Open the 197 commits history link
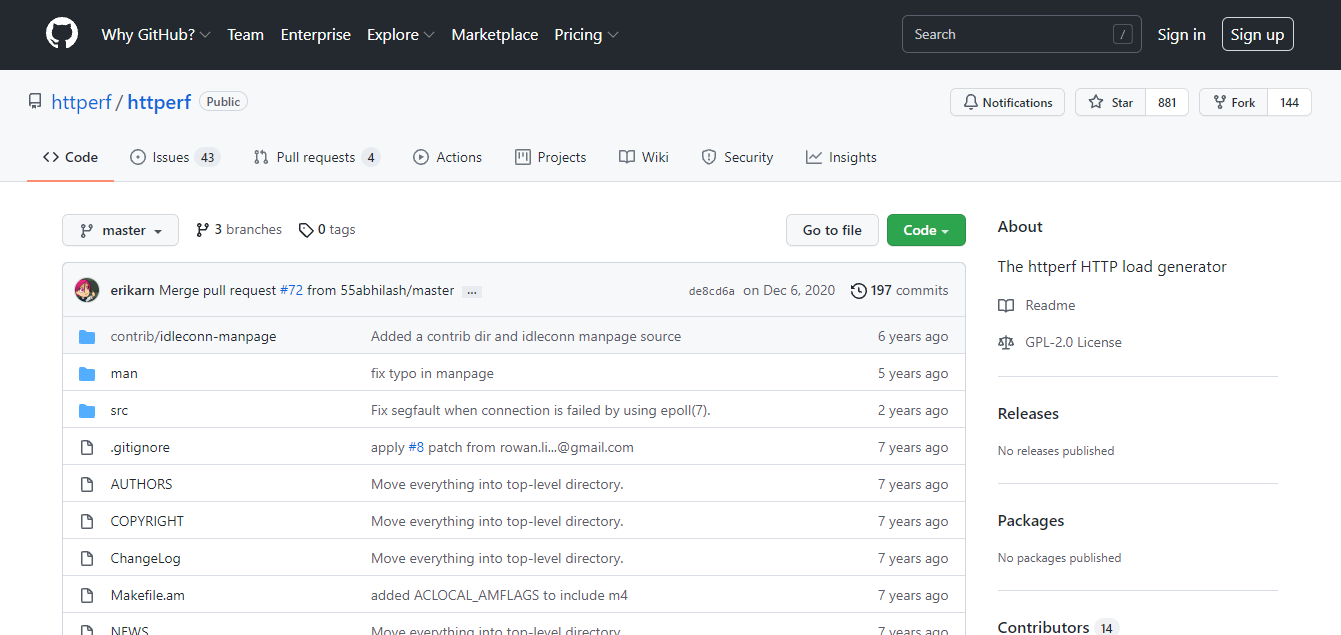Viewport: 1341px width, 635px height. pyautogui.click(x=900, y=290)
